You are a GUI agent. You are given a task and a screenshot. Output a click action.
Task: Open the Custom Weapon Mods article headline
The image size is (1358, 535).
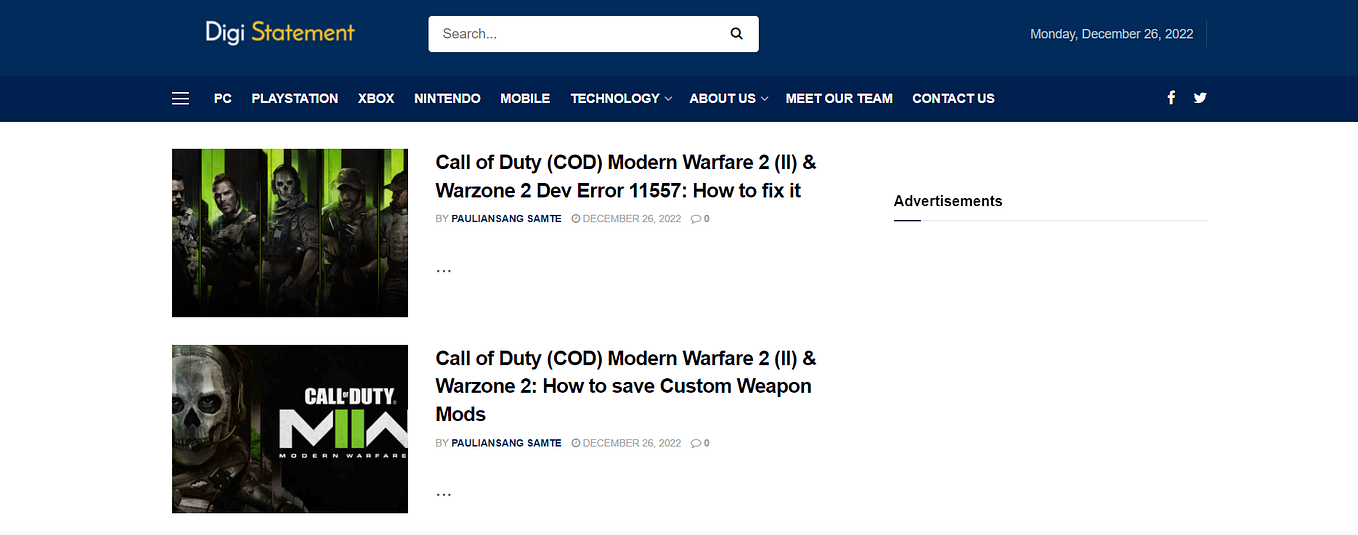pyautogui.click(x=626, y=386)
